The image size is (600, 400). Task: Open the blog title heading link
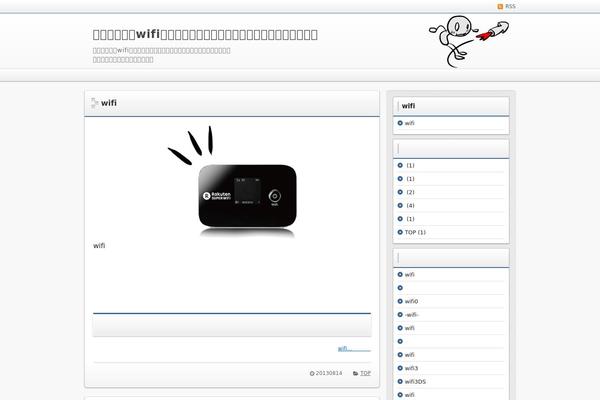tap(205, 34)
